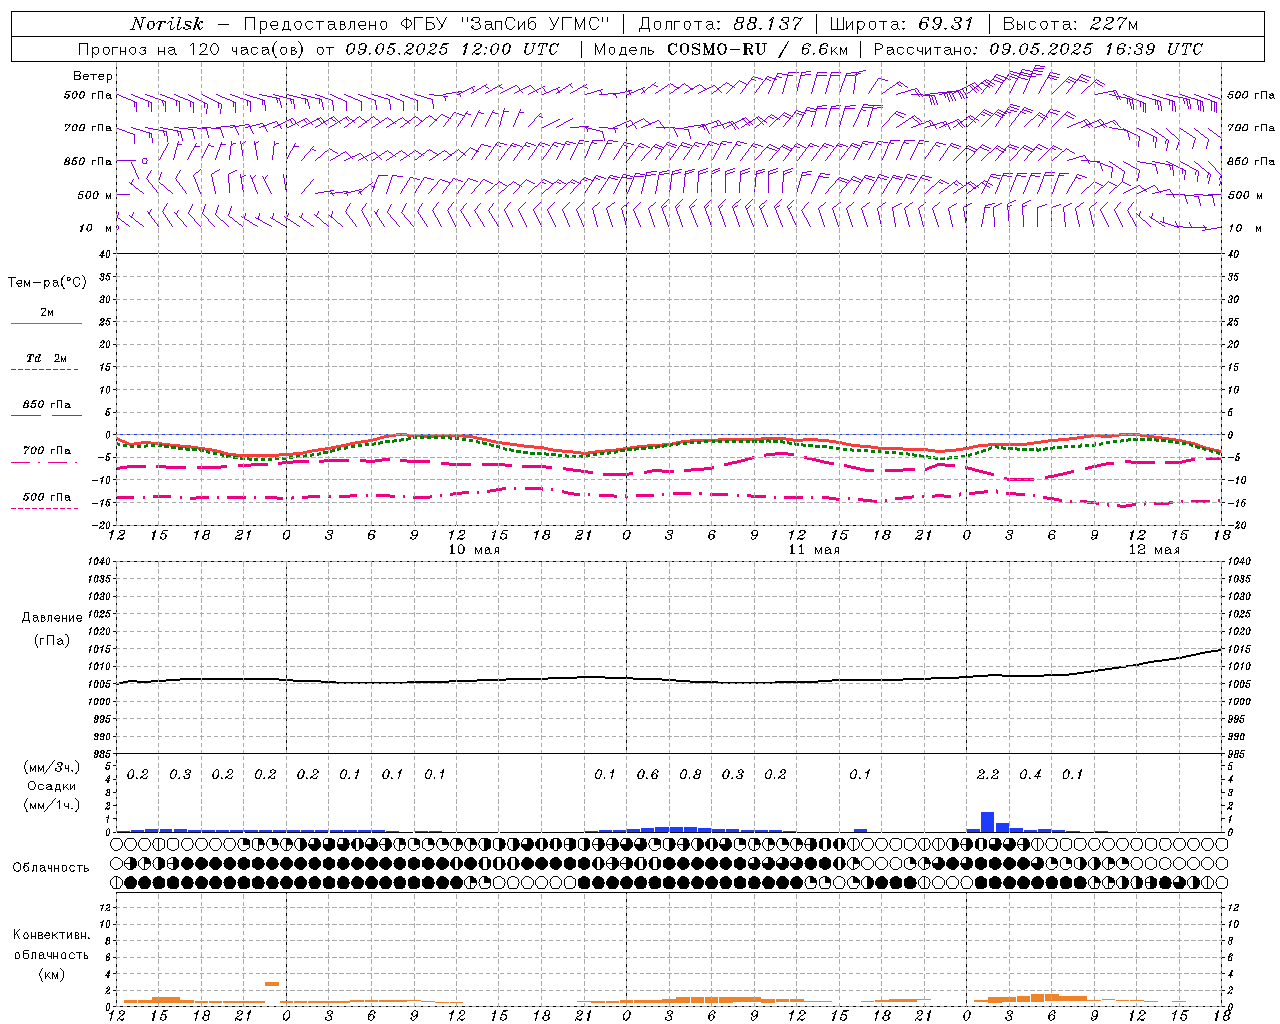Click the 11 мая date label
The width and height of the screenshot is (1280, 1024).
coord(814,550)
